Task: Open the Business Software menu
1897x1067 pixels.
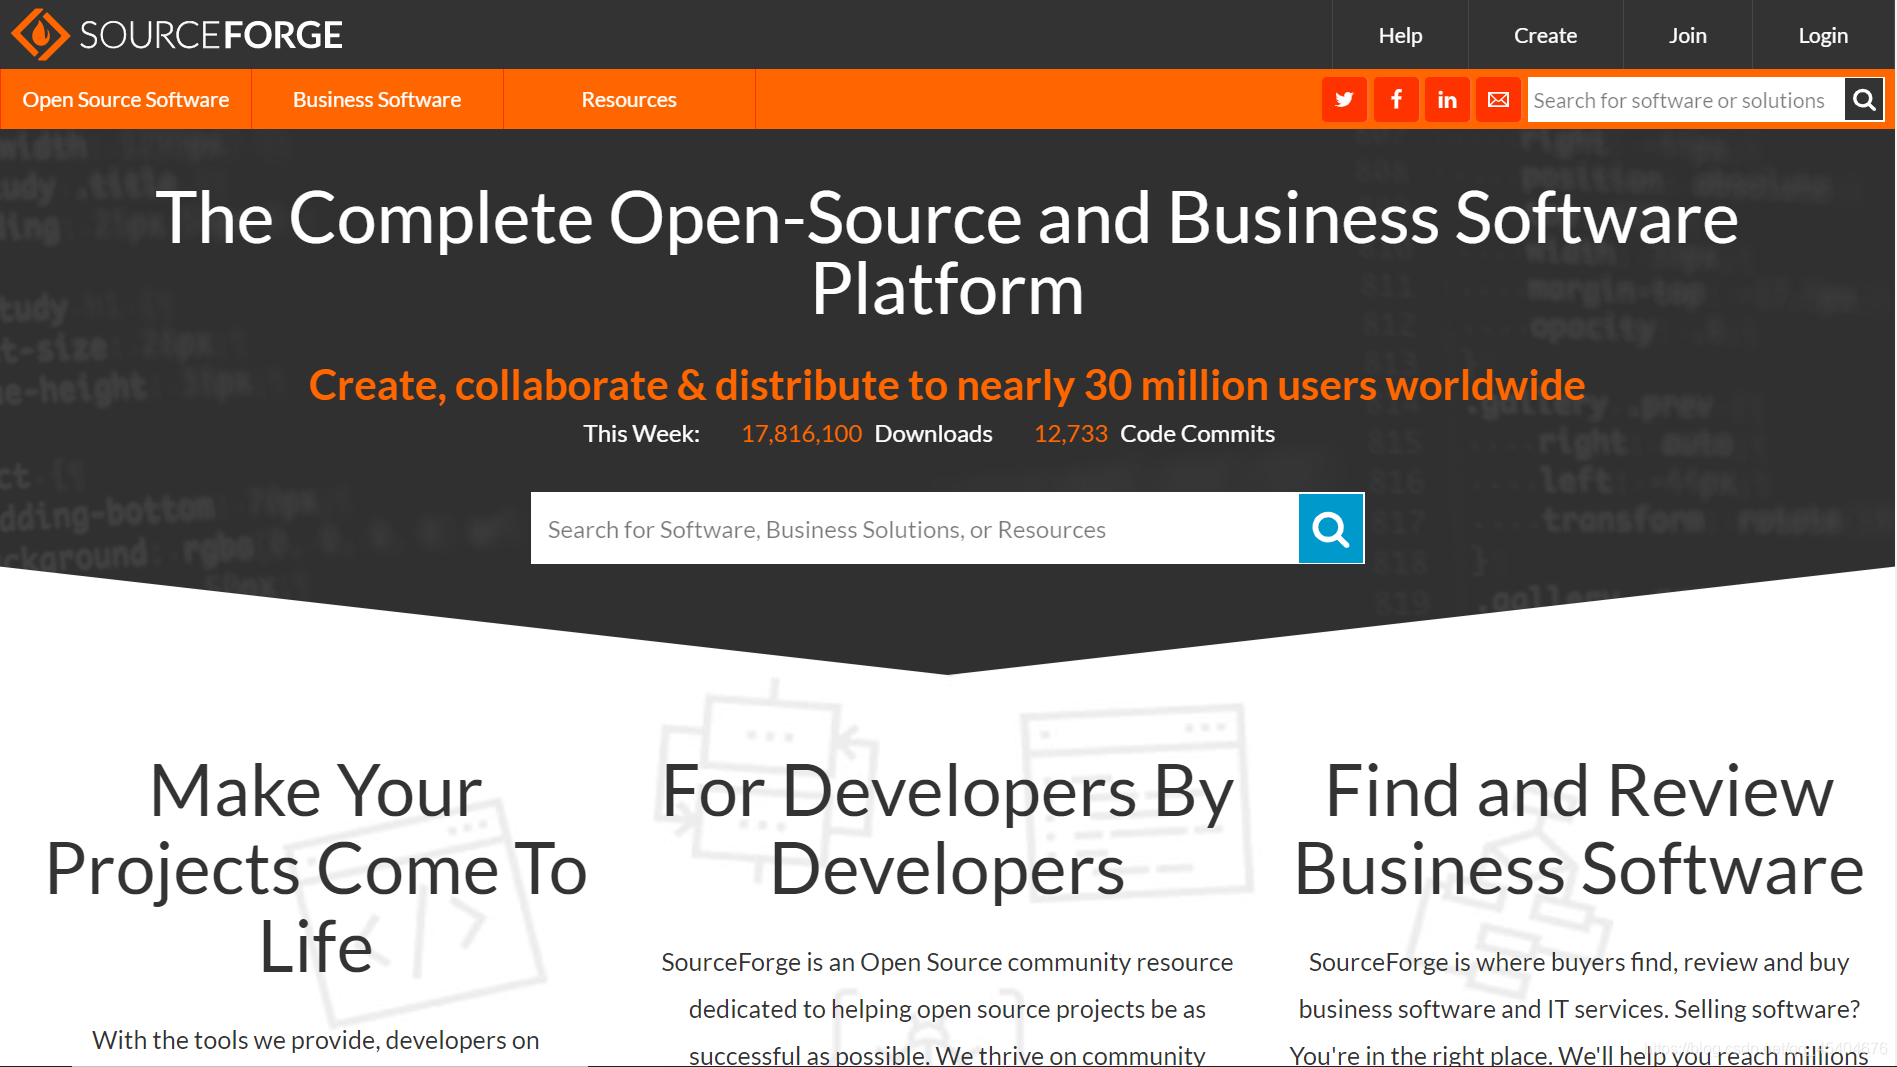Action: point(377,99)
